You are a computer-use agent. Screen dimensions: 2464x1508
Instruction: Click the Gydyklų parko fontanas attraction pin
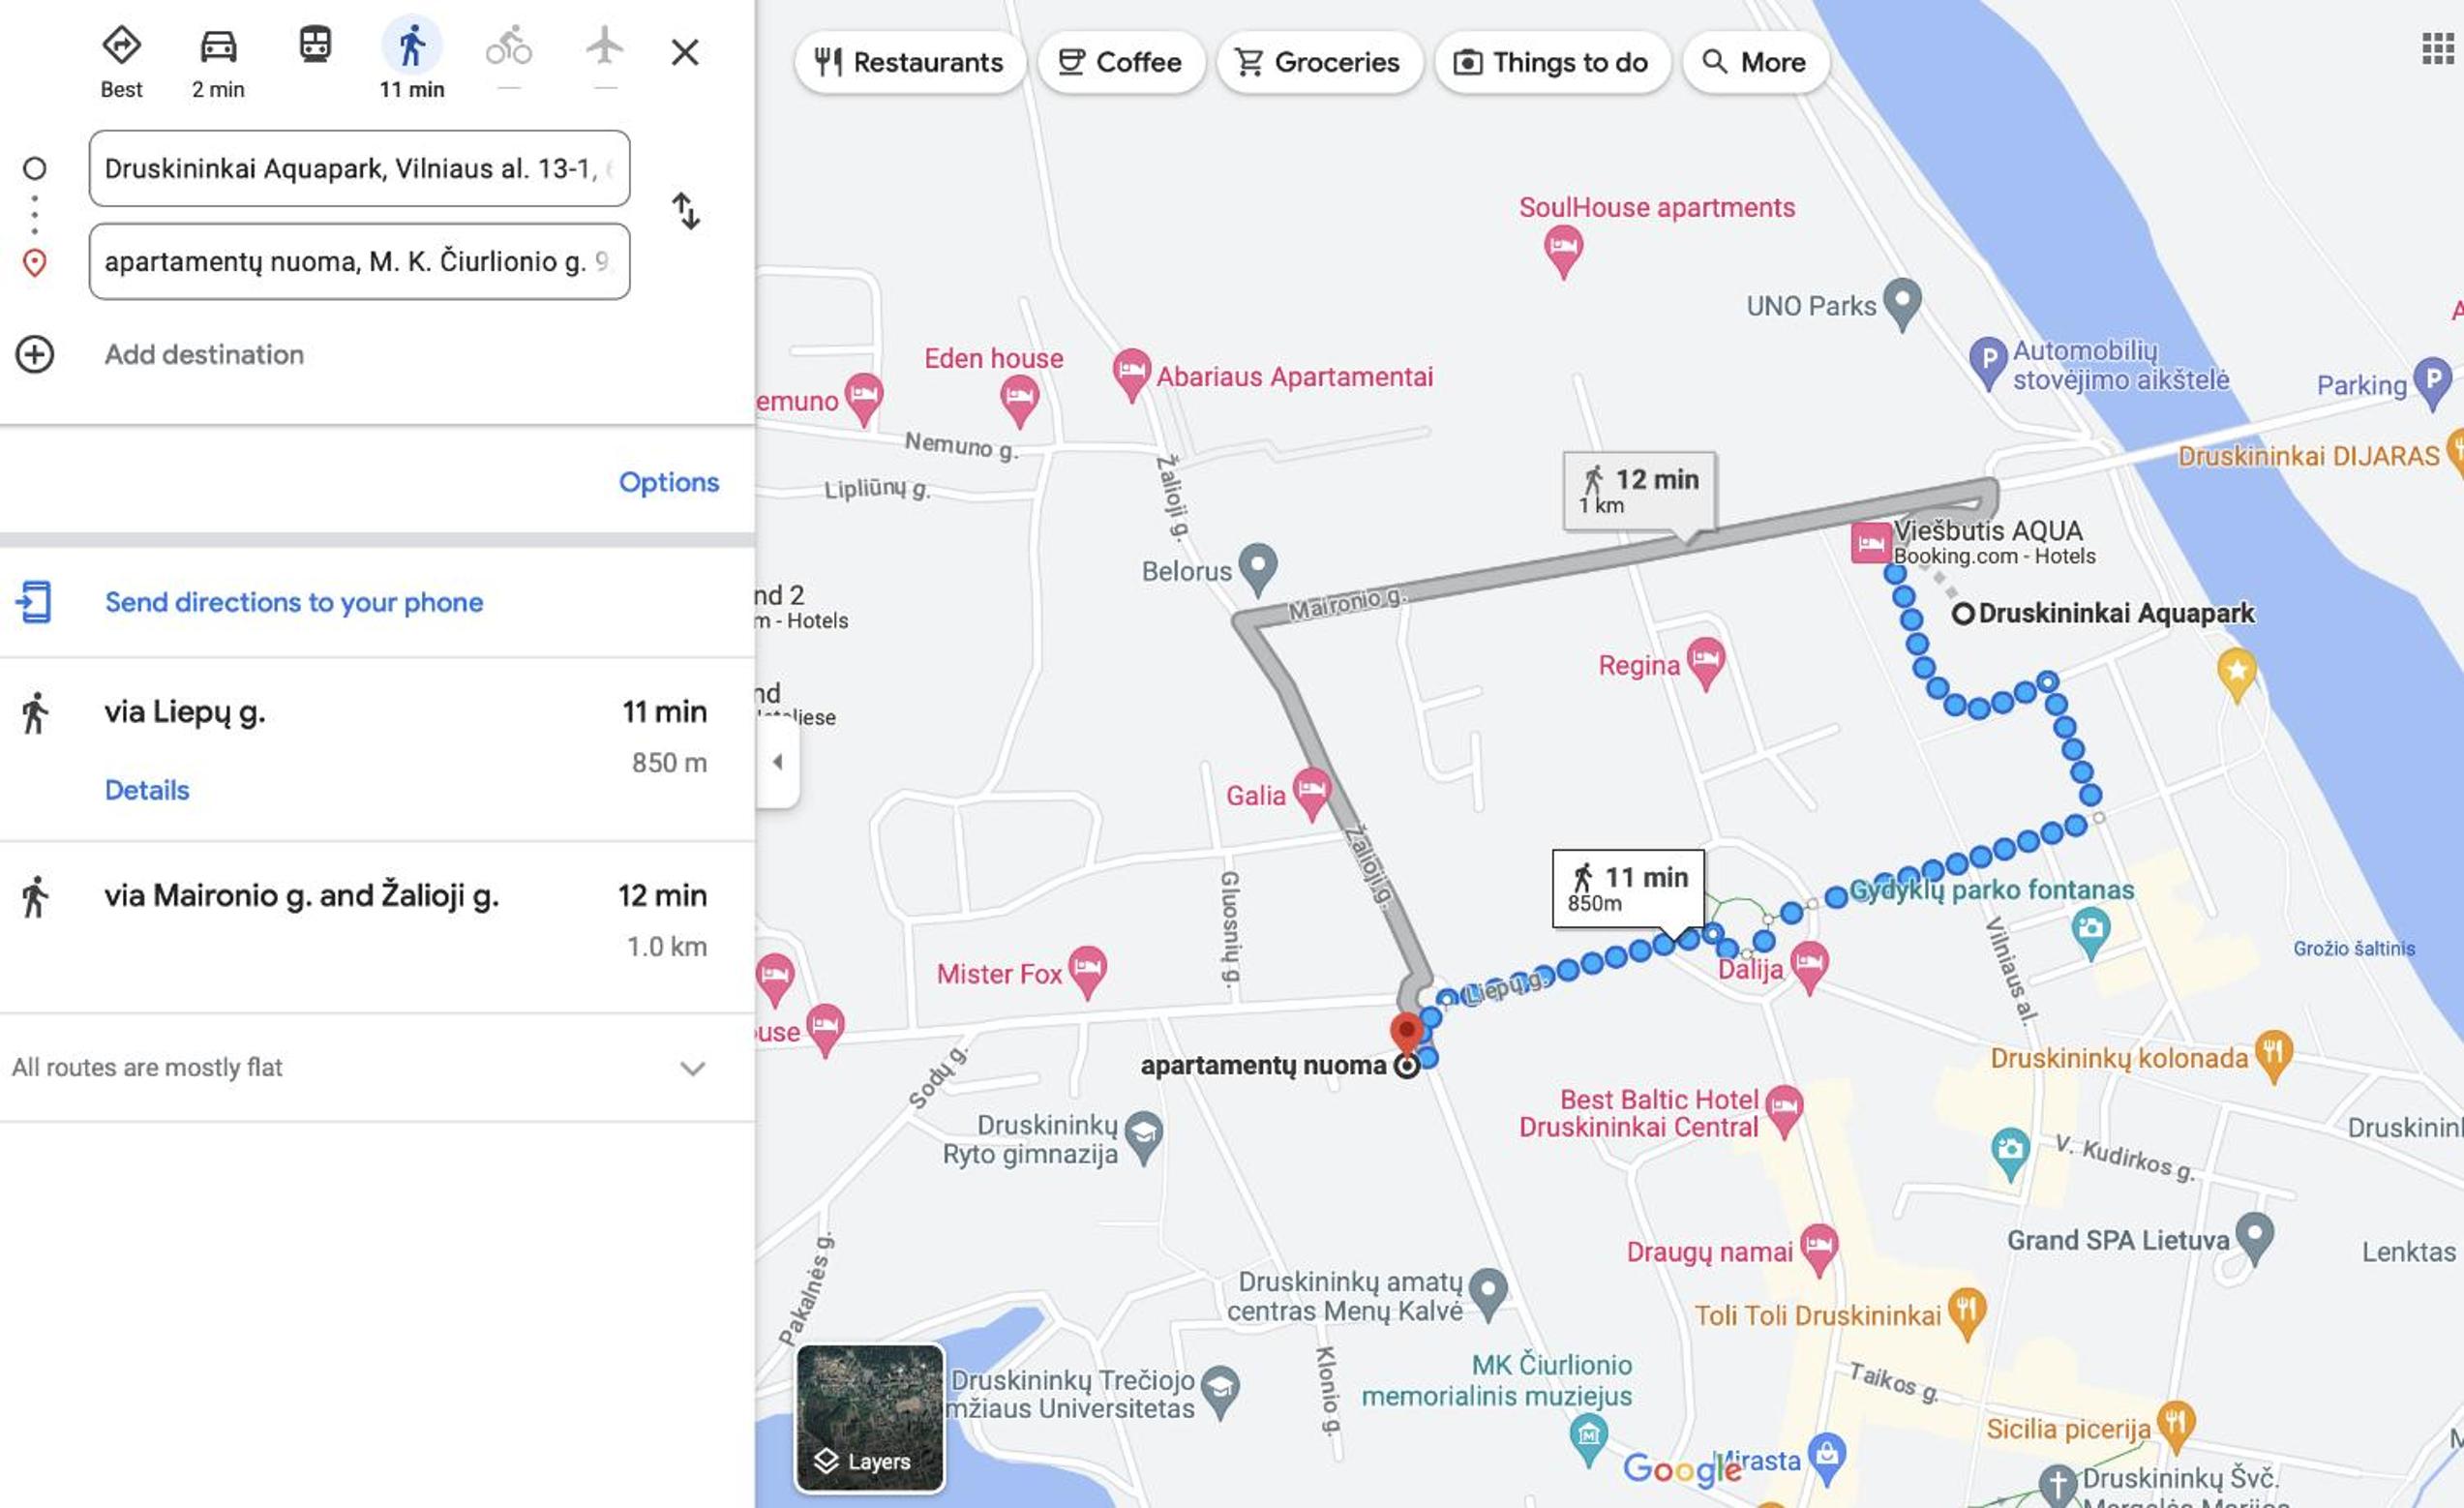pyautogui.click(x=2090, y=932)
